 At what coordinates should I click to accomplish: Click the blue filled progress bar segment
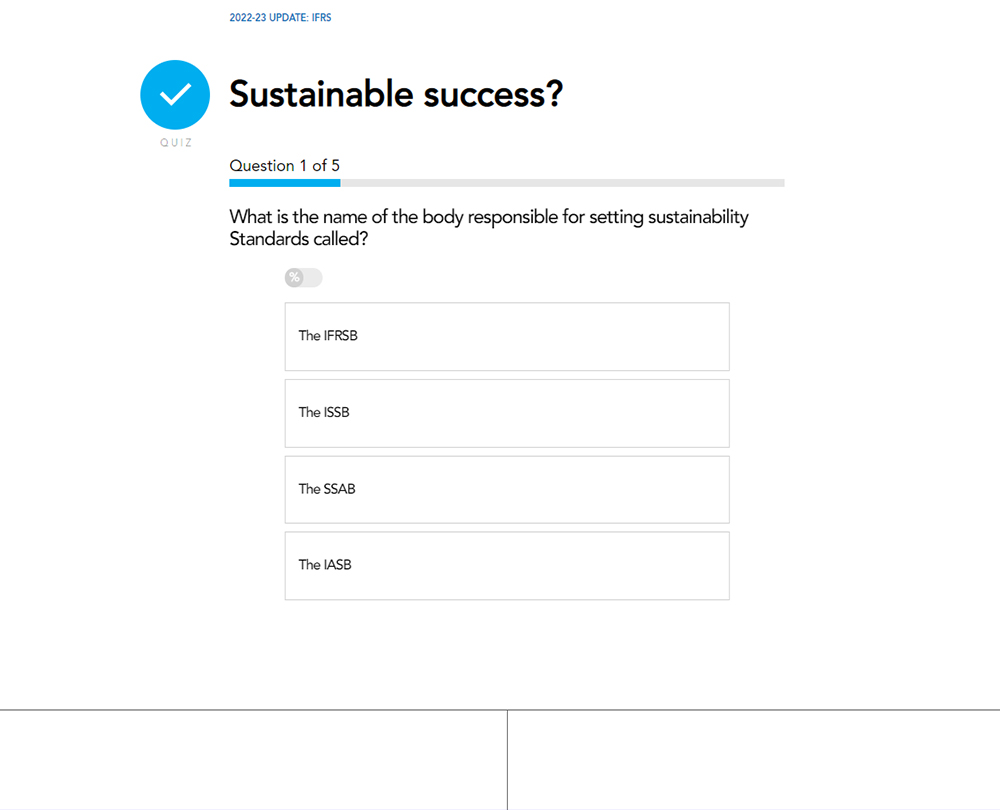(285, 183)
